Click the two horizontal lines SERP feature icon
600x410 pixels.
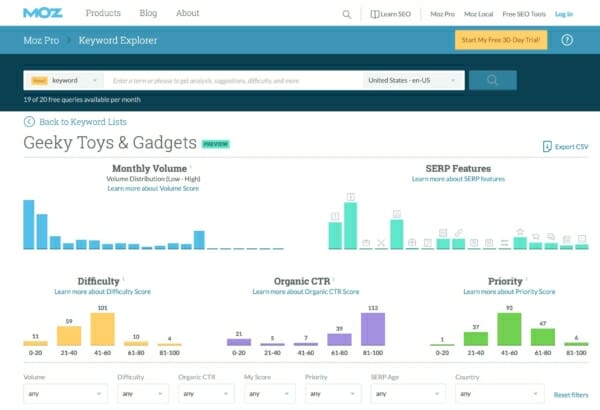tap(504, 243)
